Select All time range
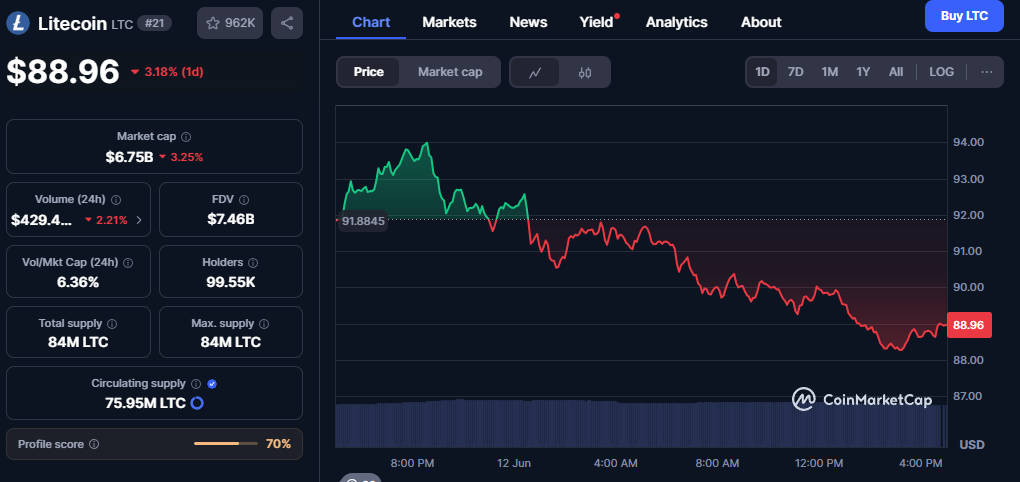 (896, 72)
